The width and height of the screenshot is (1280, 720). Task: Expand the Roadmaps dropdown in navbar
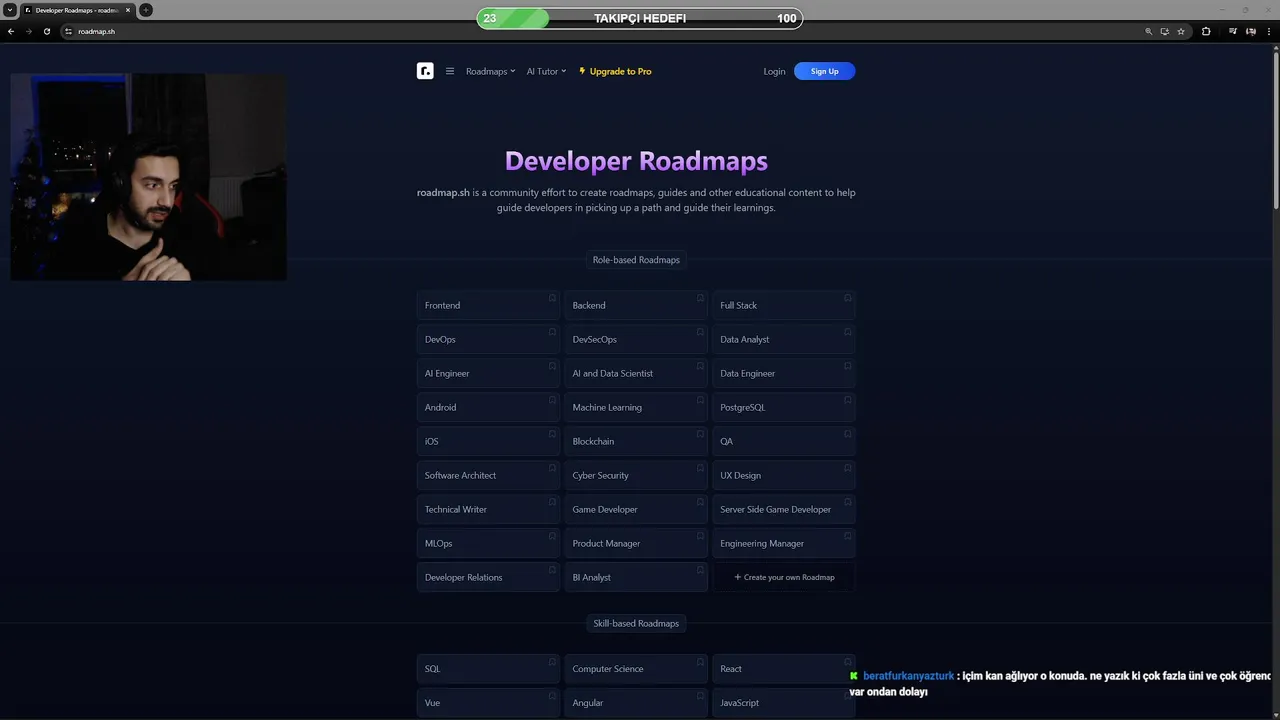point(490,71)
